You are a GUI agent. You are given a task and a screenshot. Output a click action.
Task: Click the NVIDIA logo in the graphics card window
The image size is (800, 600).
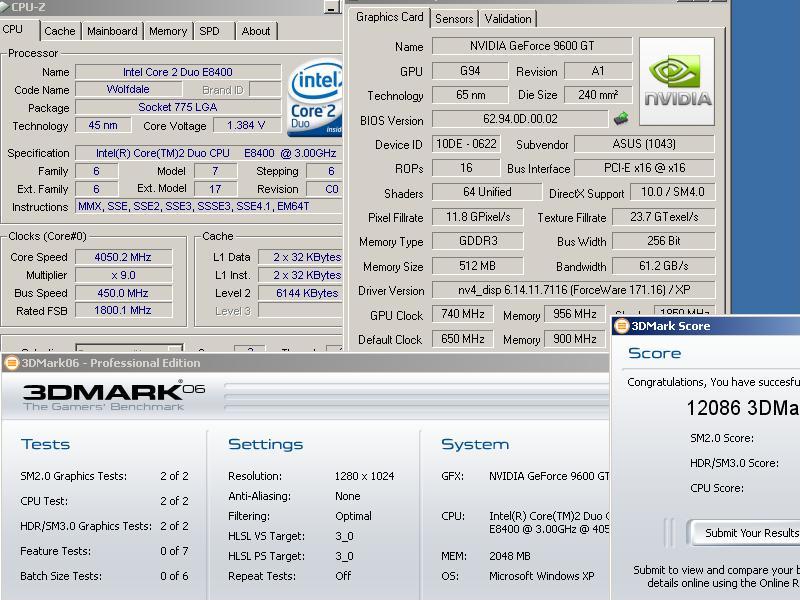click(x=677, y=82)
